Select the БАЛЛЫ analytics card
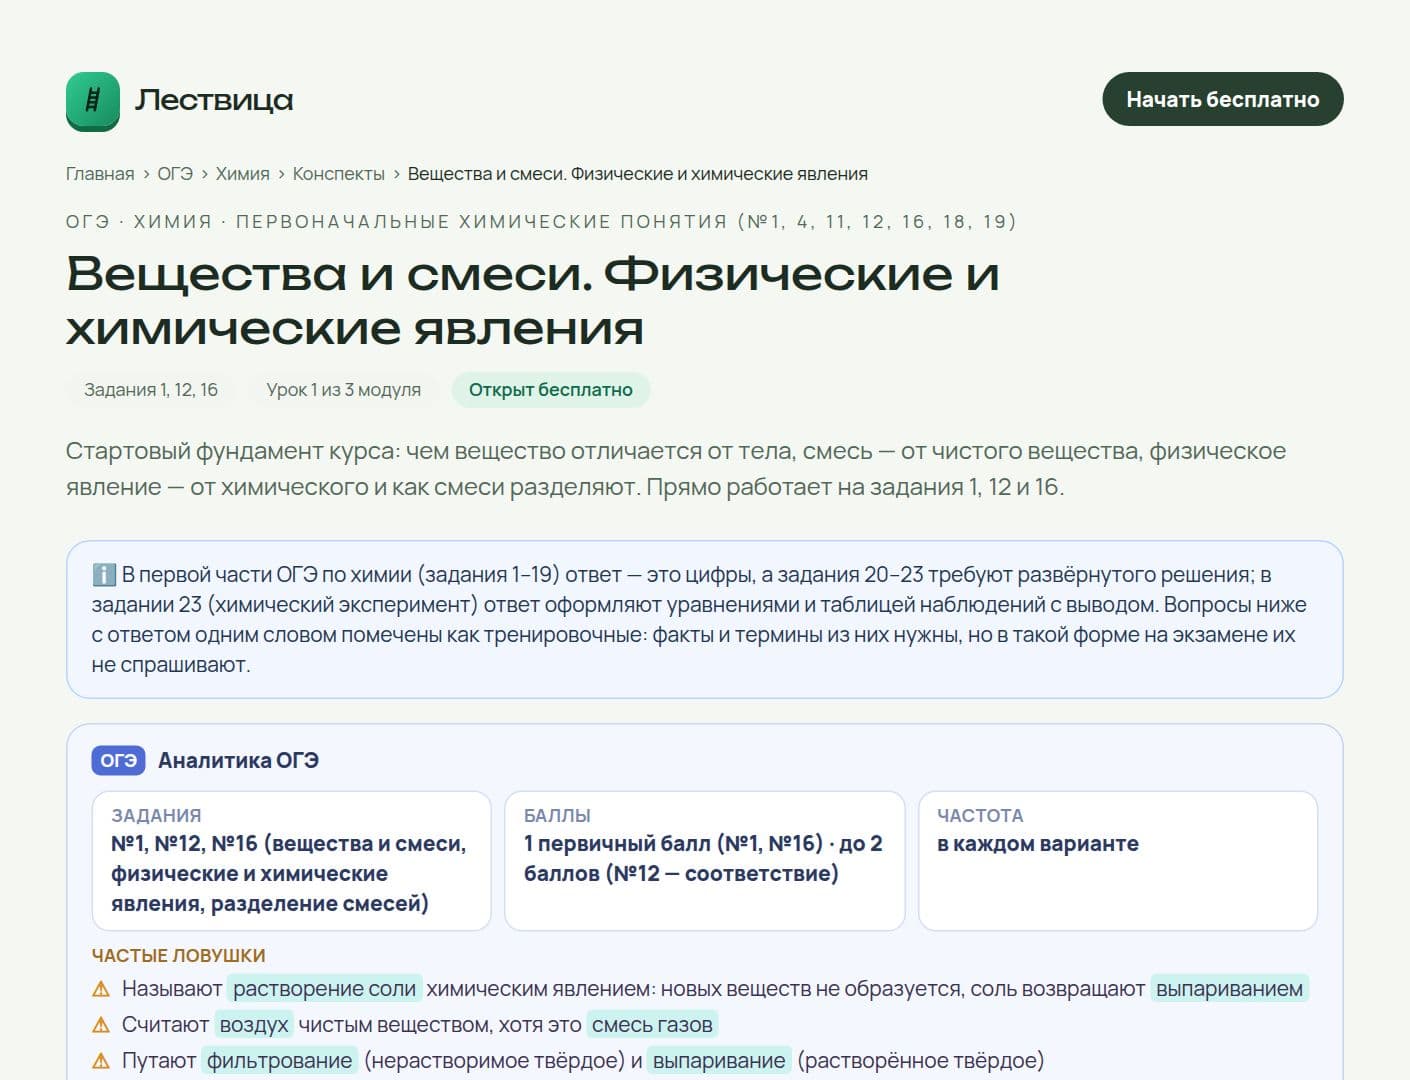Screen dimensions: 1410x1080 pos(705,861)
